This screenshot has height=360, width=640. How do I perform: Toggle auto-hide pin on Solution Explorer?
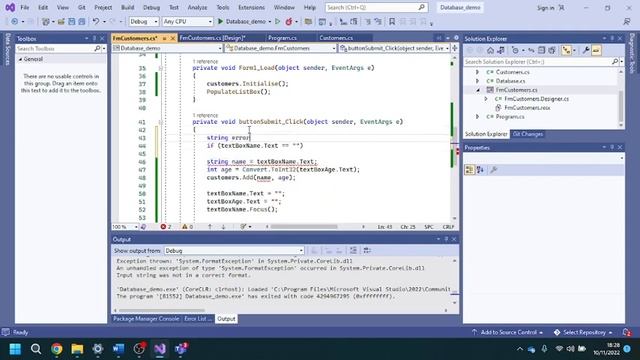(x=612, y=38)
